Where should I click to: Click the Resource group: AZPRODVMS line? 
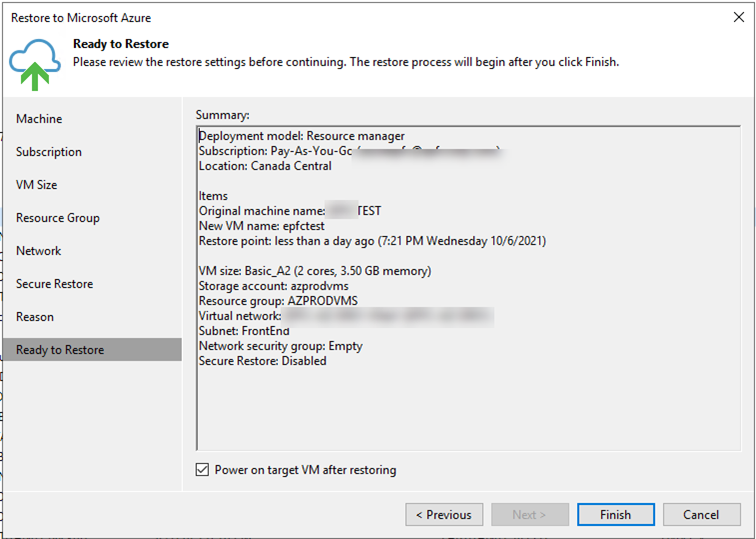pos(278,301)
